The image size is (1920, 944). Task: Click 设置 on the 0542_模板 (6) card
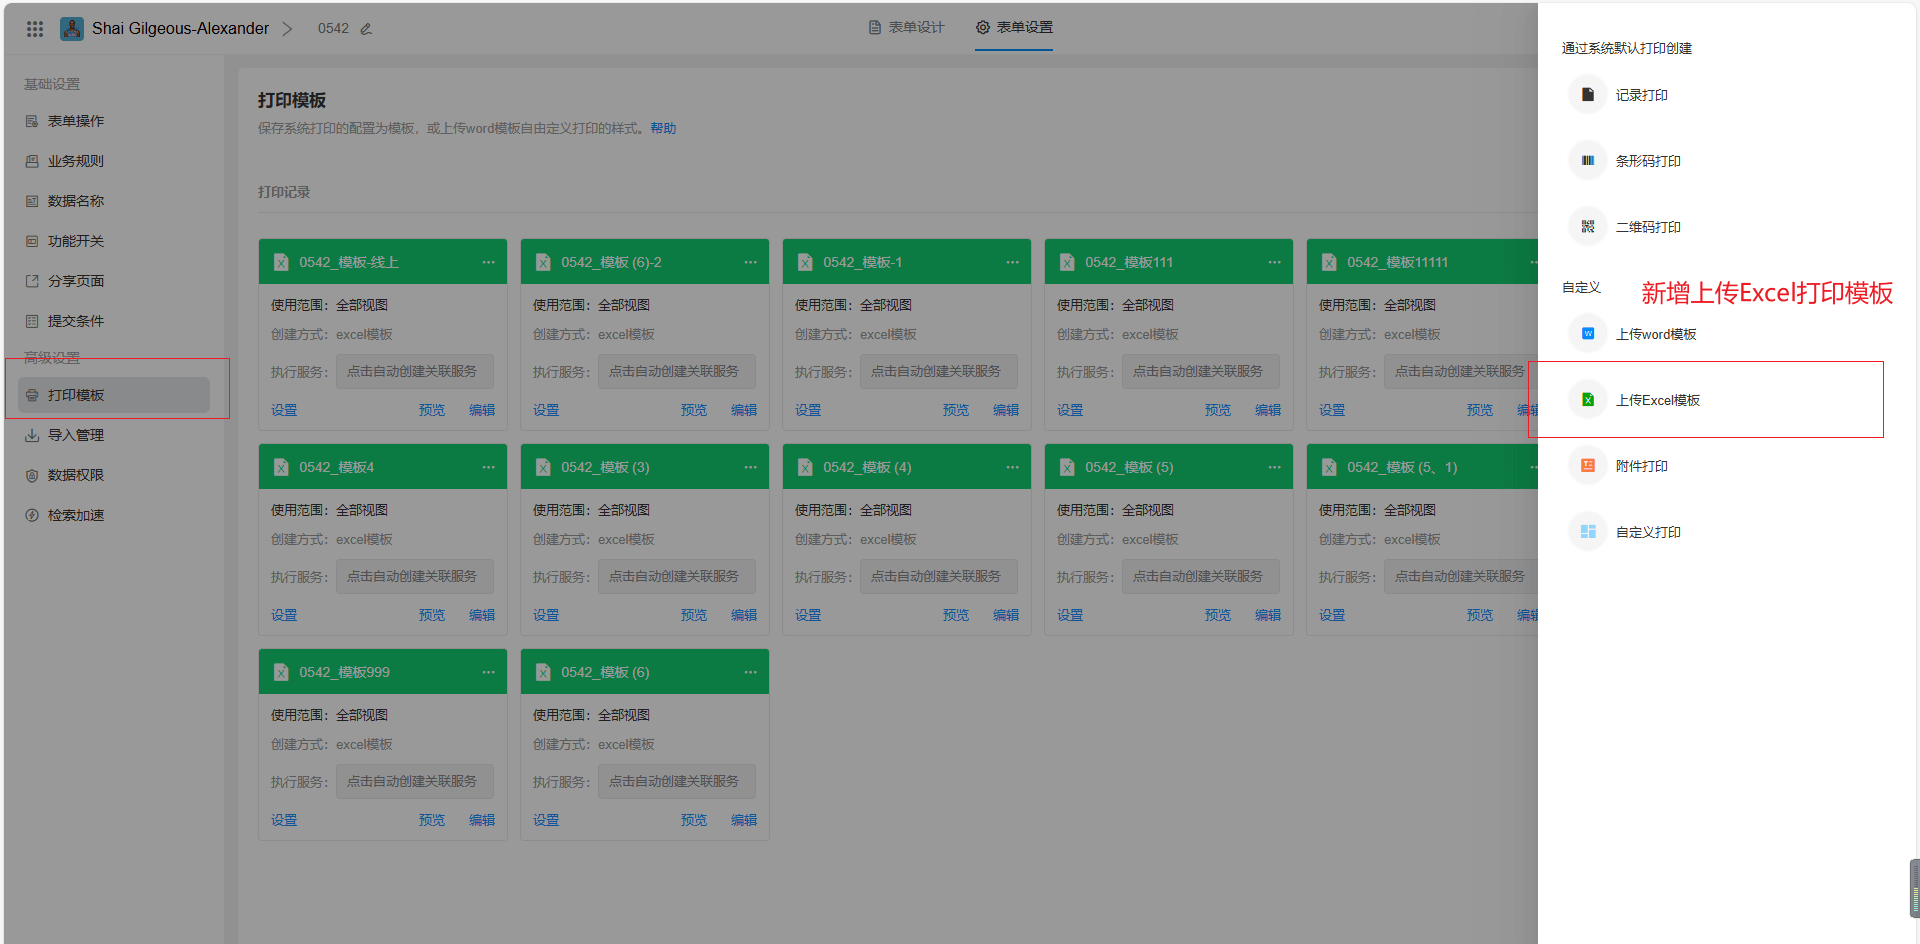(x=546, y=820)
